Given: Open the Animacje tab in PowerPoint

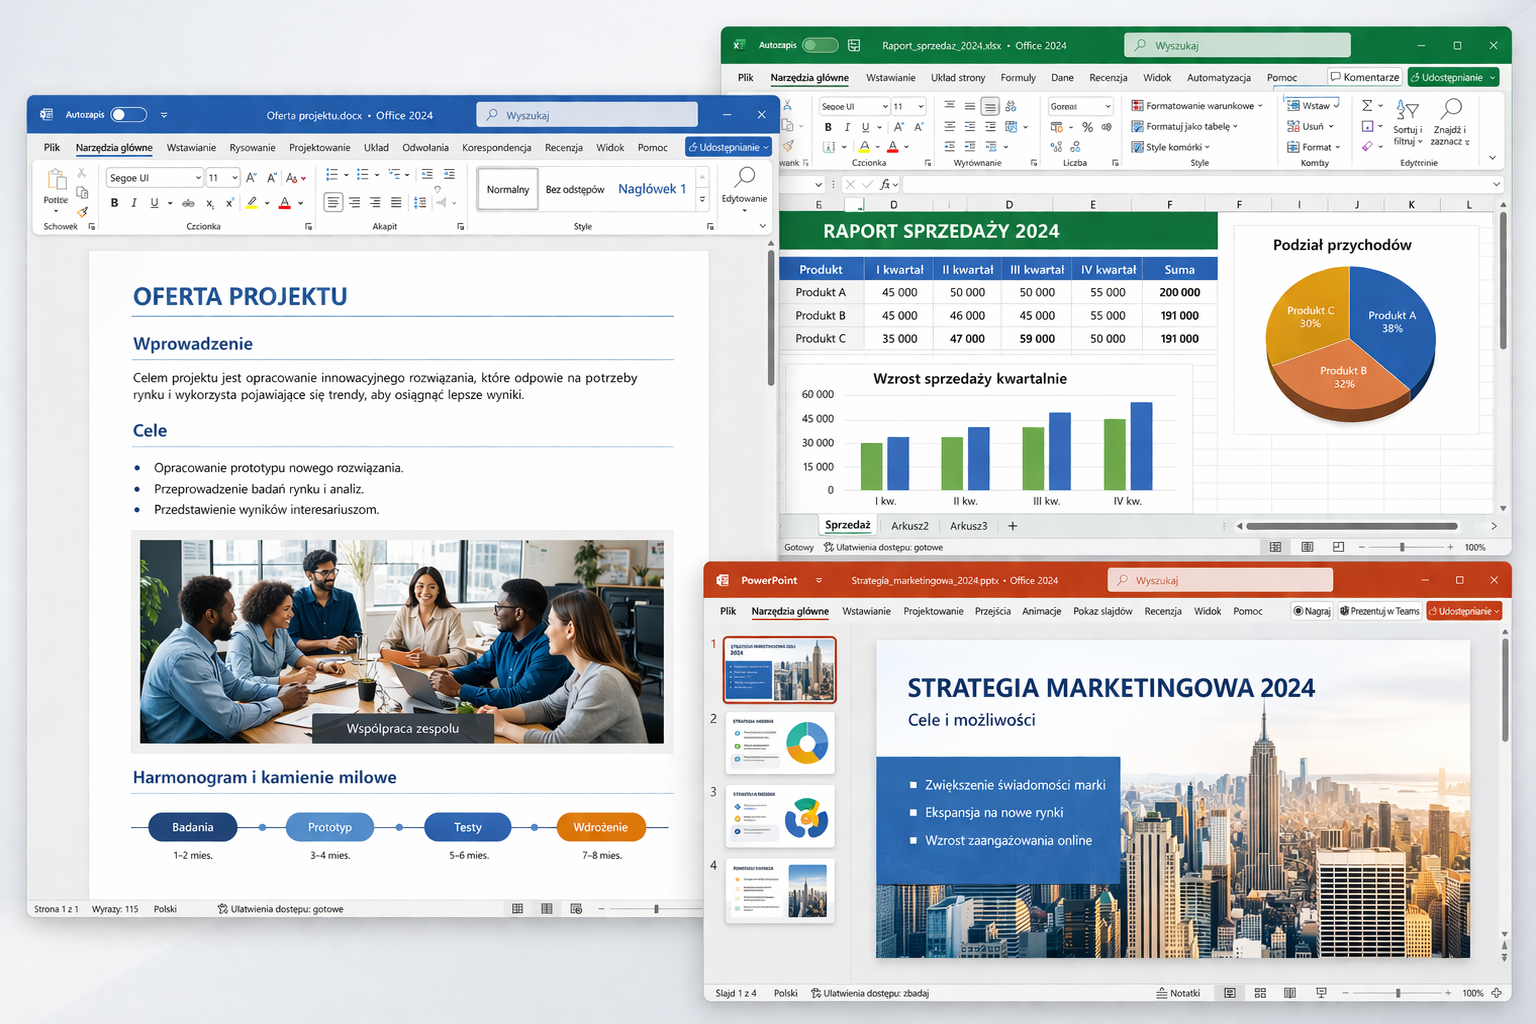Looking at the screenshot, I should pos(1041,611).
